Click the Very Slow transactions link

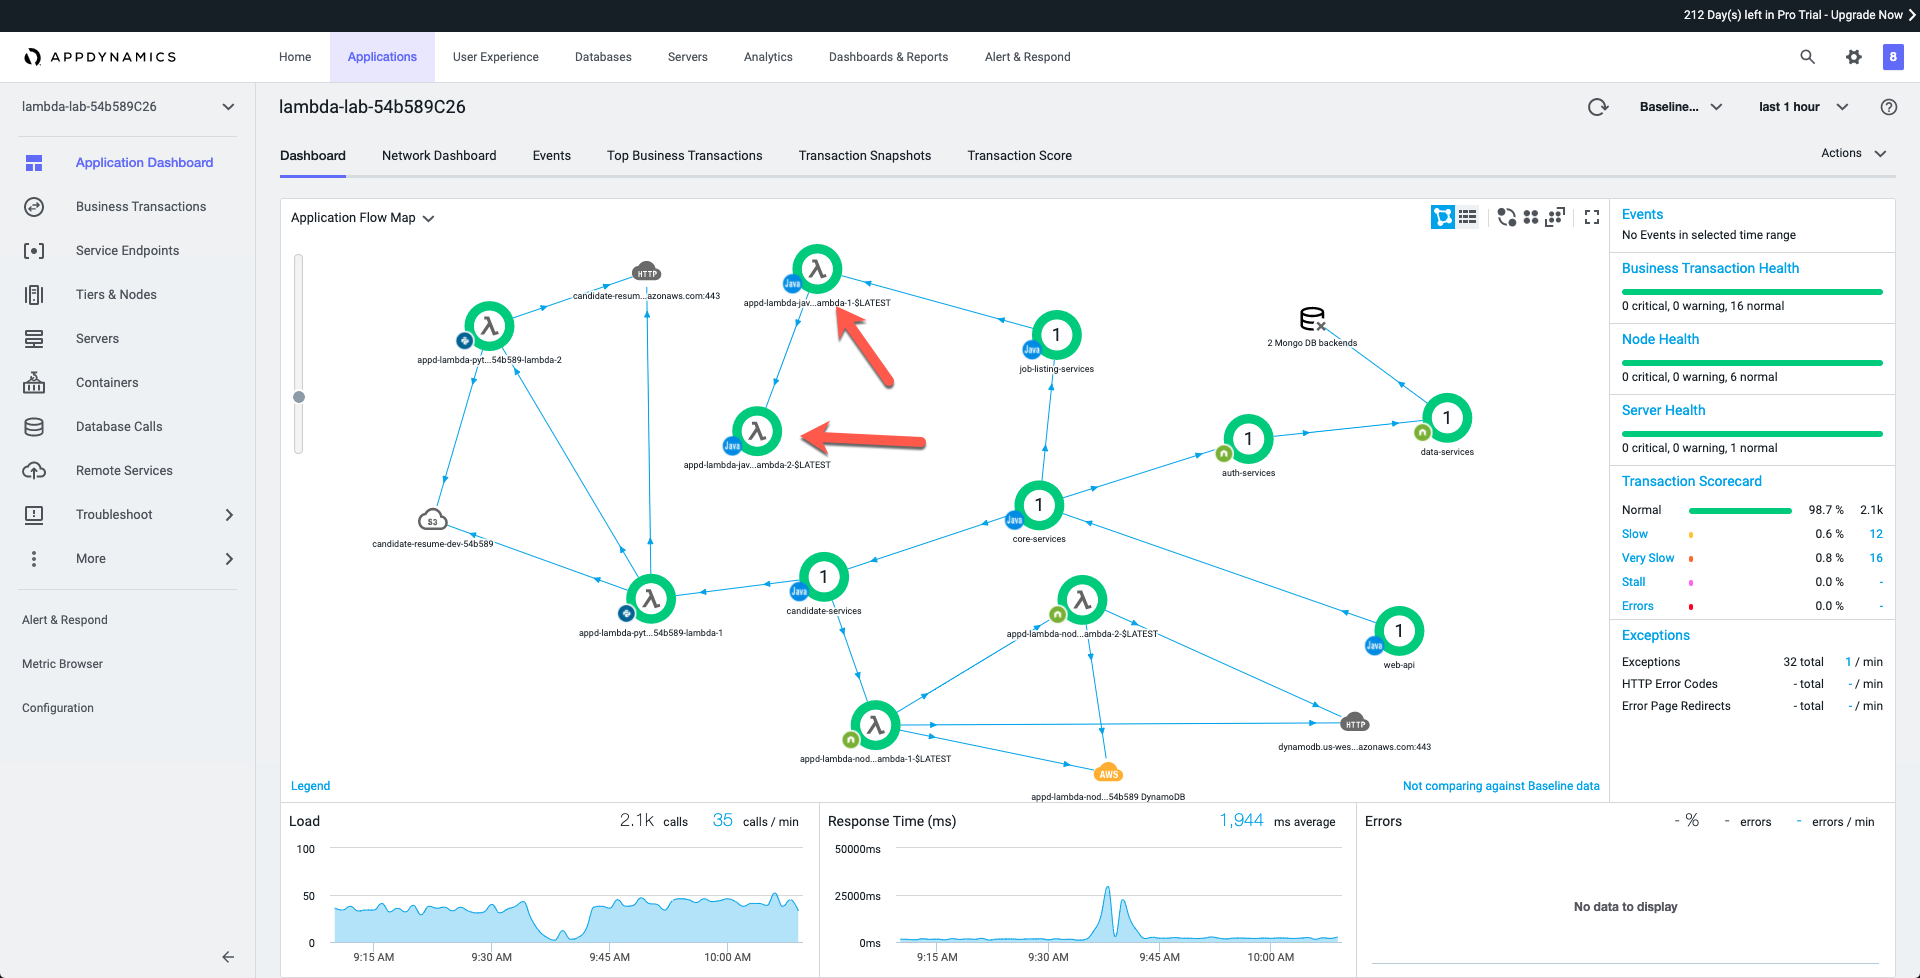coord(1647,558)
